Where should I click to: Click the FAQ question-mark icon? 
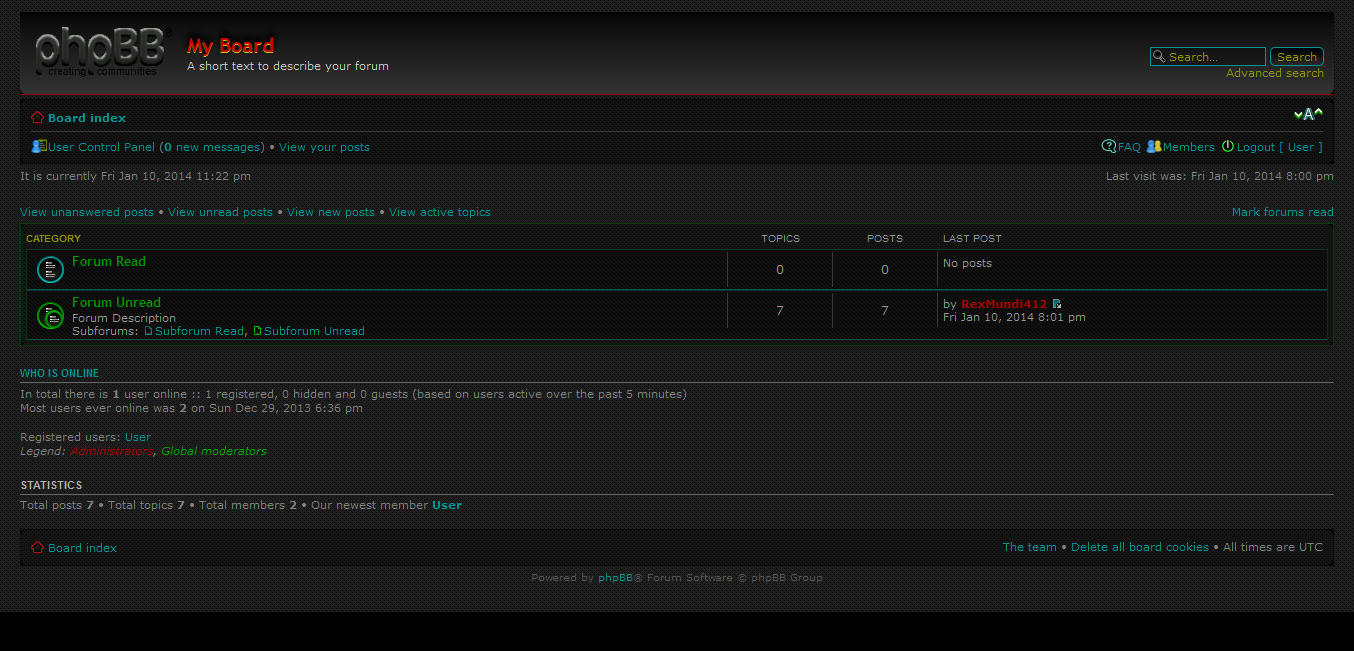pyautogui.click(x=1107, y=146)
